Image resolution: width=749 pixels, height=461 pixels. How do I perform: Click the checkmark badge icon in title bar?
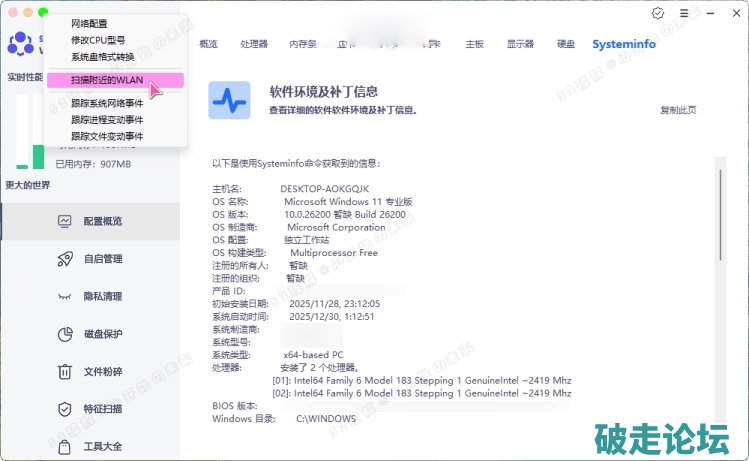click(x=657, y=14)
